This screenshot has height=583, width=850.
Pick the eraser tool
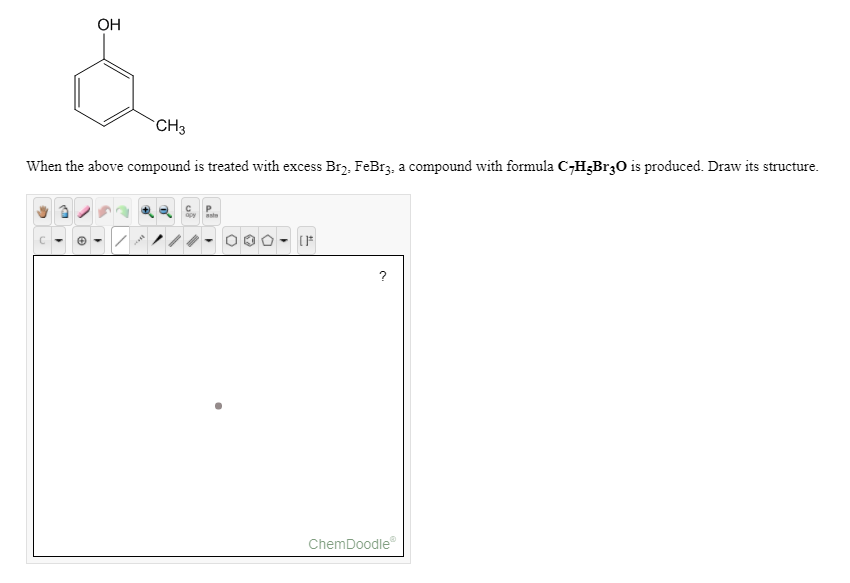pos(82,210)
